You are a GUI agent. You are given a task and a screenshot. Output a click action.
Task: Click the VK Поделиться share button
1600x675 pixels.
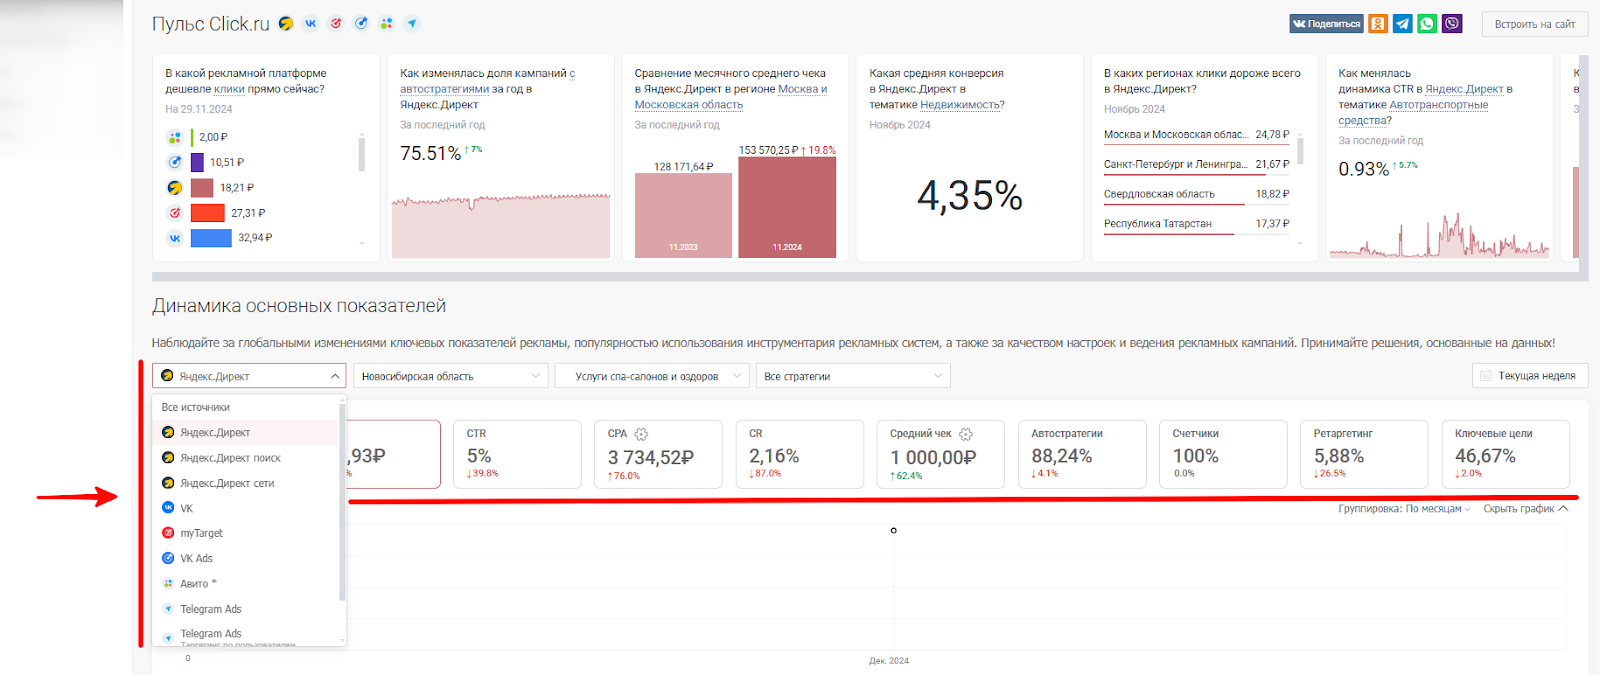pyautogui.click(x=1326, y=24)
